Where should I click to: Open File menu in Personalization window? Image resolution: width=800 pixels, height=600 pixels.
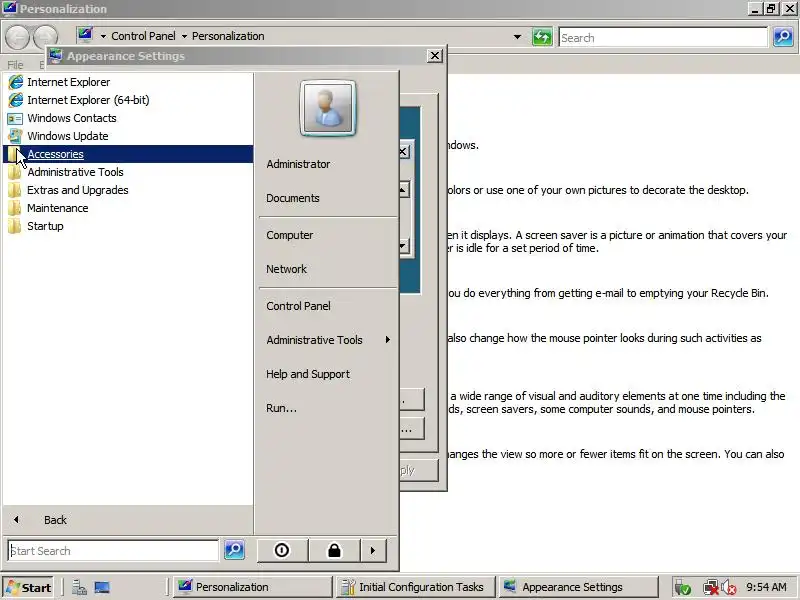click(x=15, y=65)
